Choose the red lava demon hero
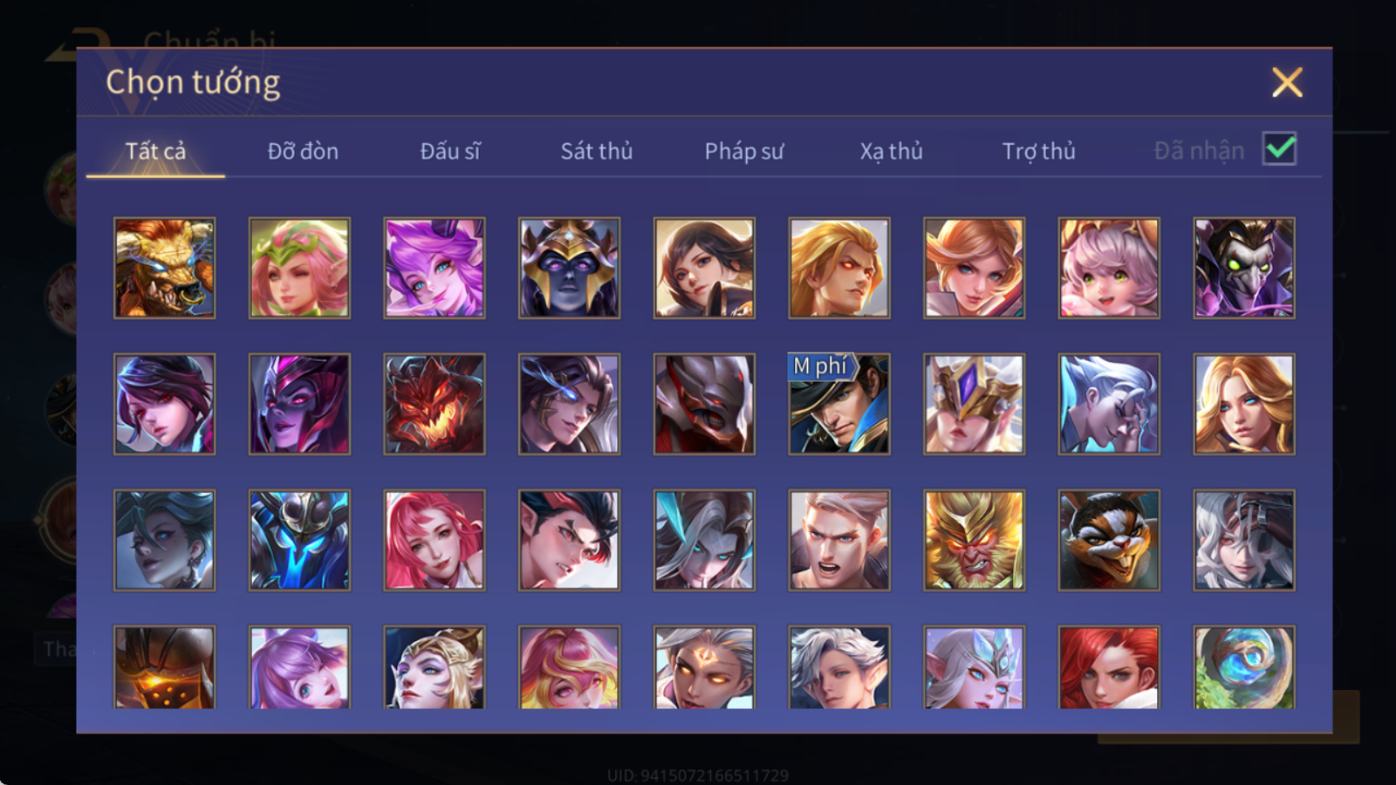The image size is (1396, 785). click(x=434, y=404)
